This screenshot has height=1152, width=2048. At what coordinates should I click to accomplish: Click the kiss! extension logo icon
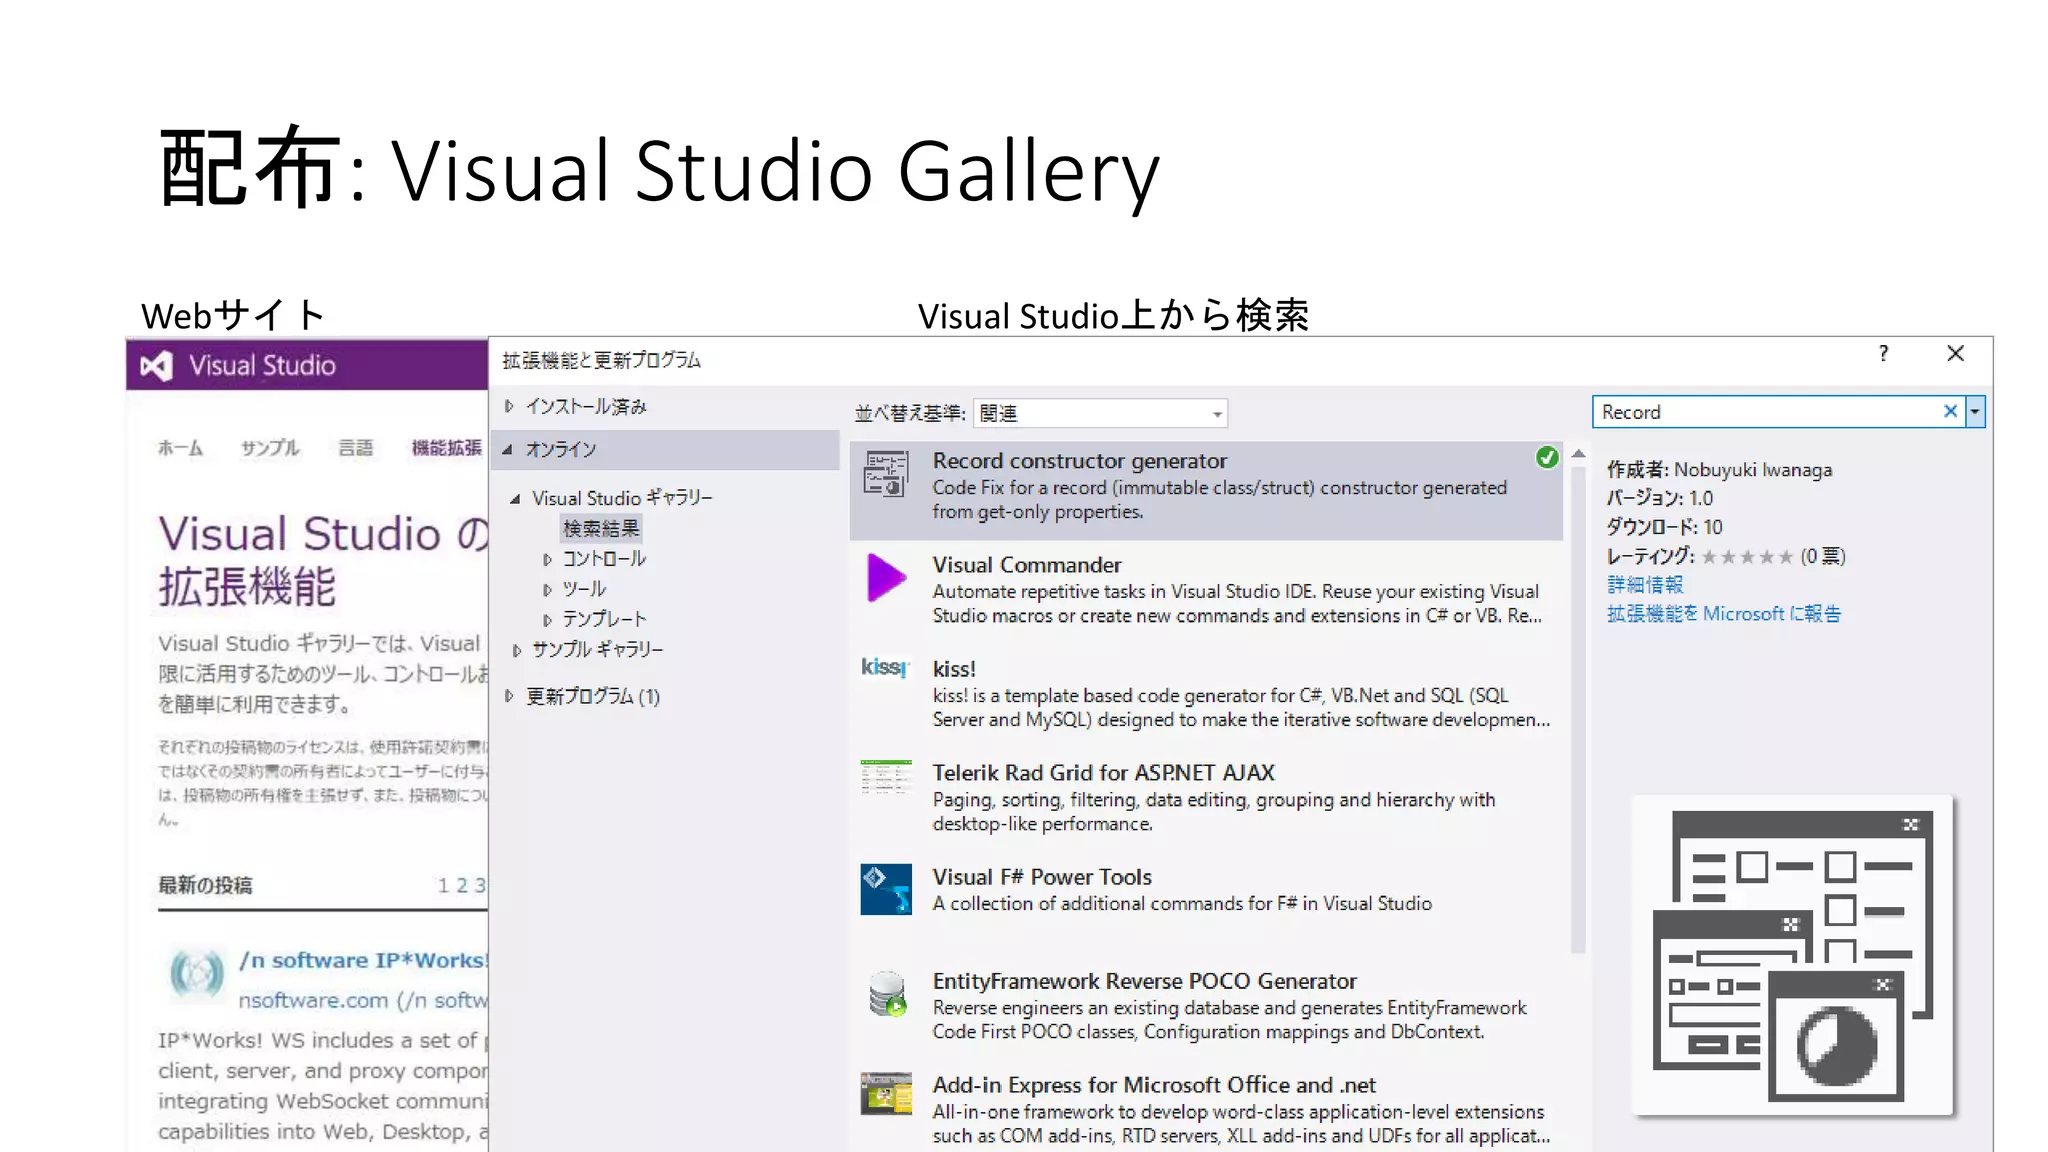[886, 668]
